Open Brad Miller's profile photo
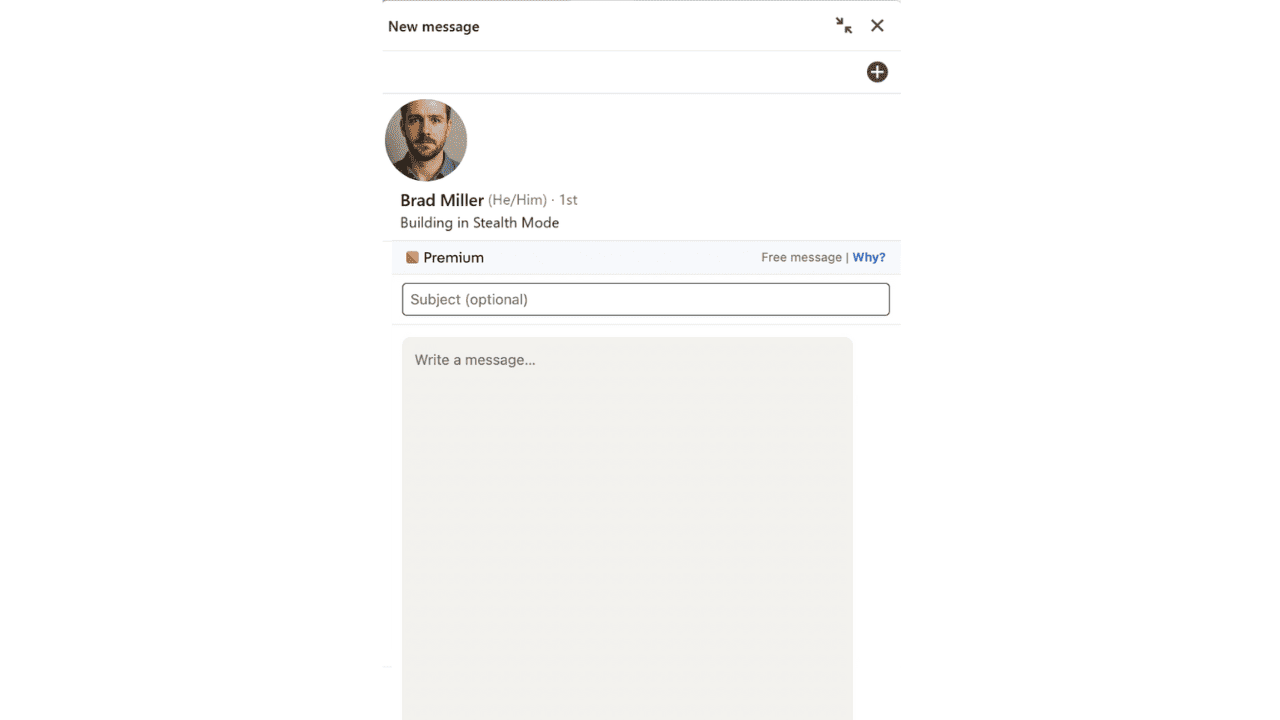Image resolution: width=1280 pixels, height=720 pixels. [426, 140]
